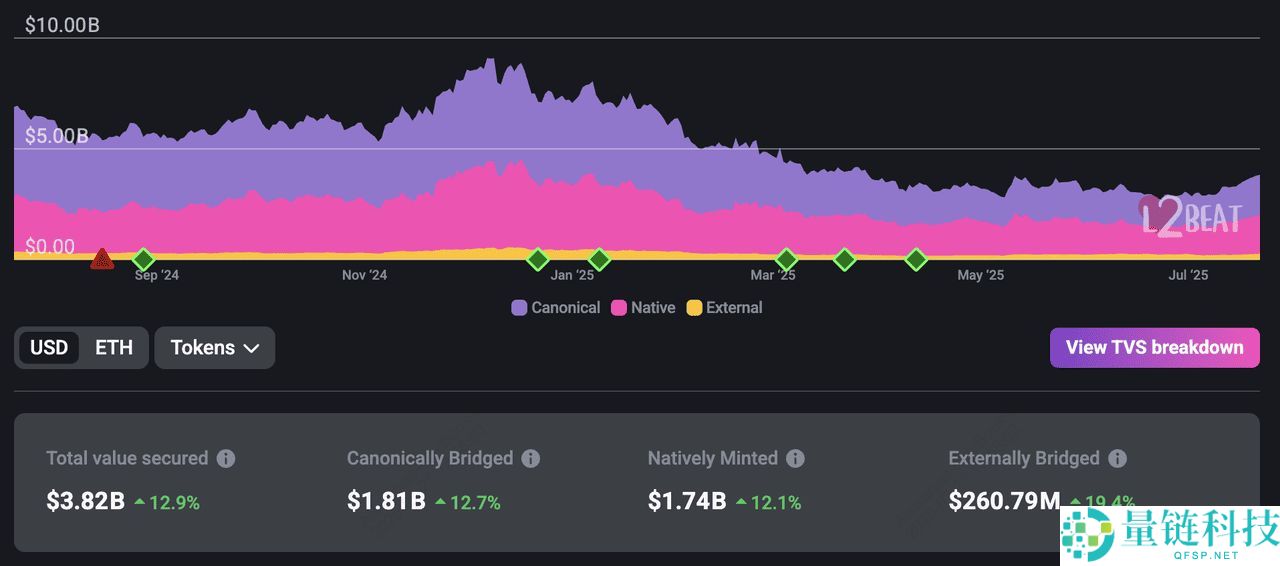This screenshot has width=1280, height=566.
Task: Click info icon beside Externally Bridged
Action: 1117,458
